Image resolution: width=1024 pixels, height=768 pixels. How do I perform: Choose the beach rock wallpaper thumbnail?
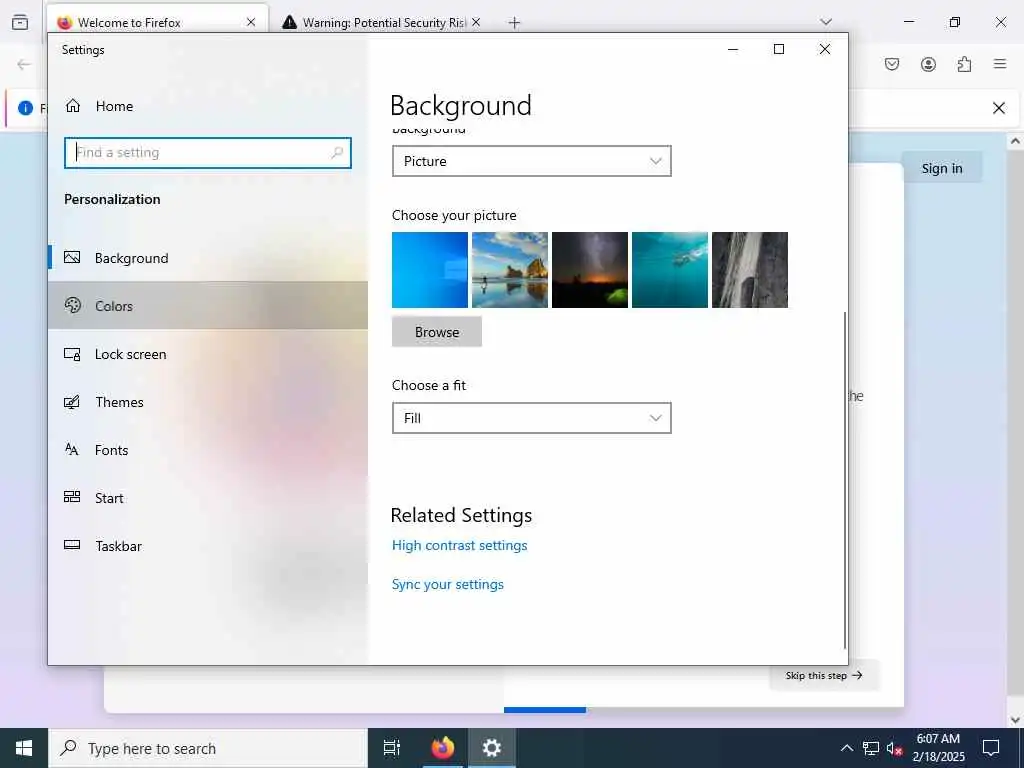coord(510,270)
